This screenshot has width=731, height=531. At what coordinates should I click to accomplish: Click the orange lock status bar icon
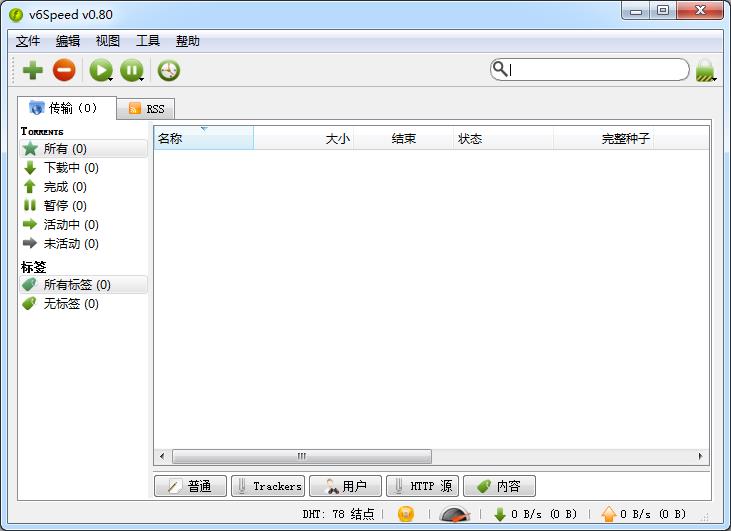pyautogui.click(x=405, y=514)
